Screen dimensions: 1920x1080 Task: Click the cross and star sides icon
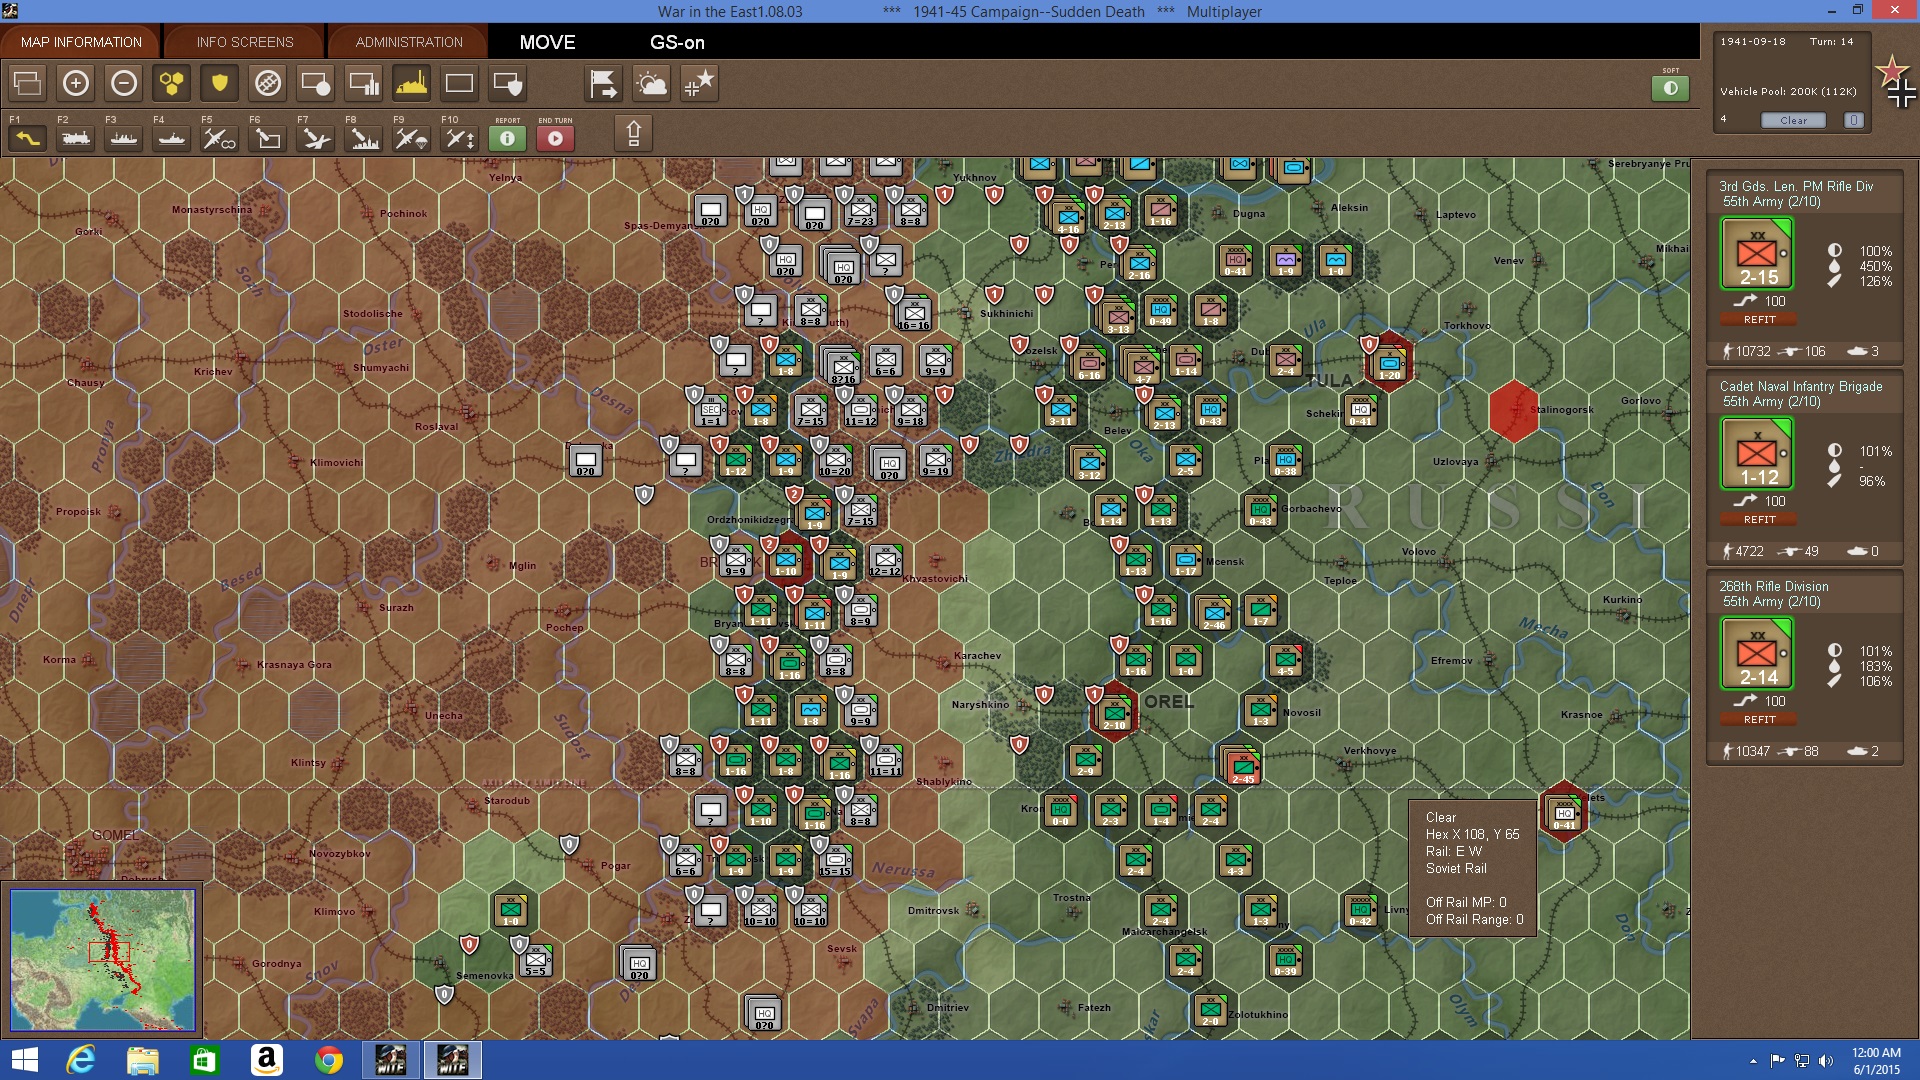point(700,83)
